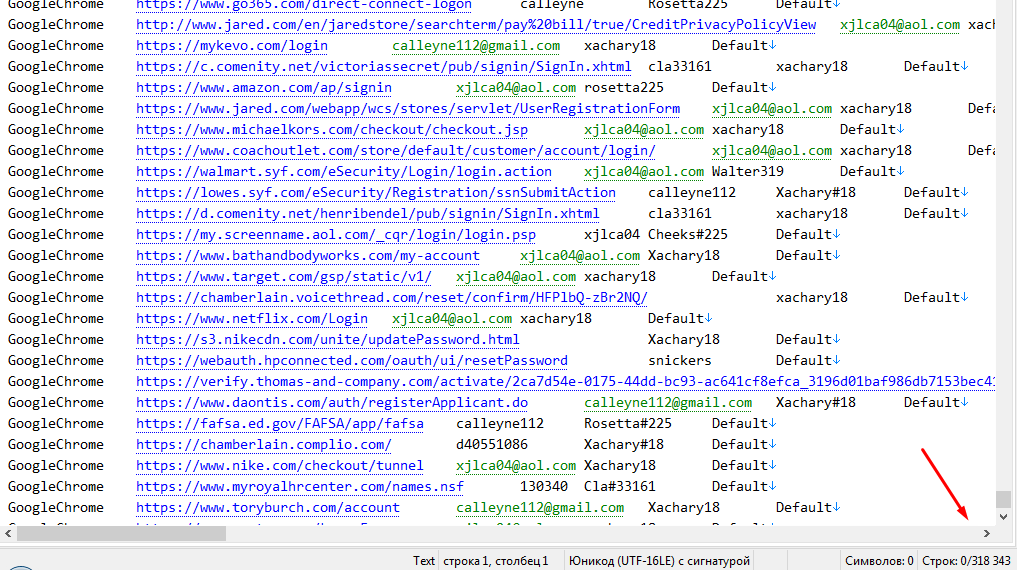This screenshot has width=1017, height=570.
Task: Open the www.nike.com/checkout/tunnel link
Action: tap(280, 466)
